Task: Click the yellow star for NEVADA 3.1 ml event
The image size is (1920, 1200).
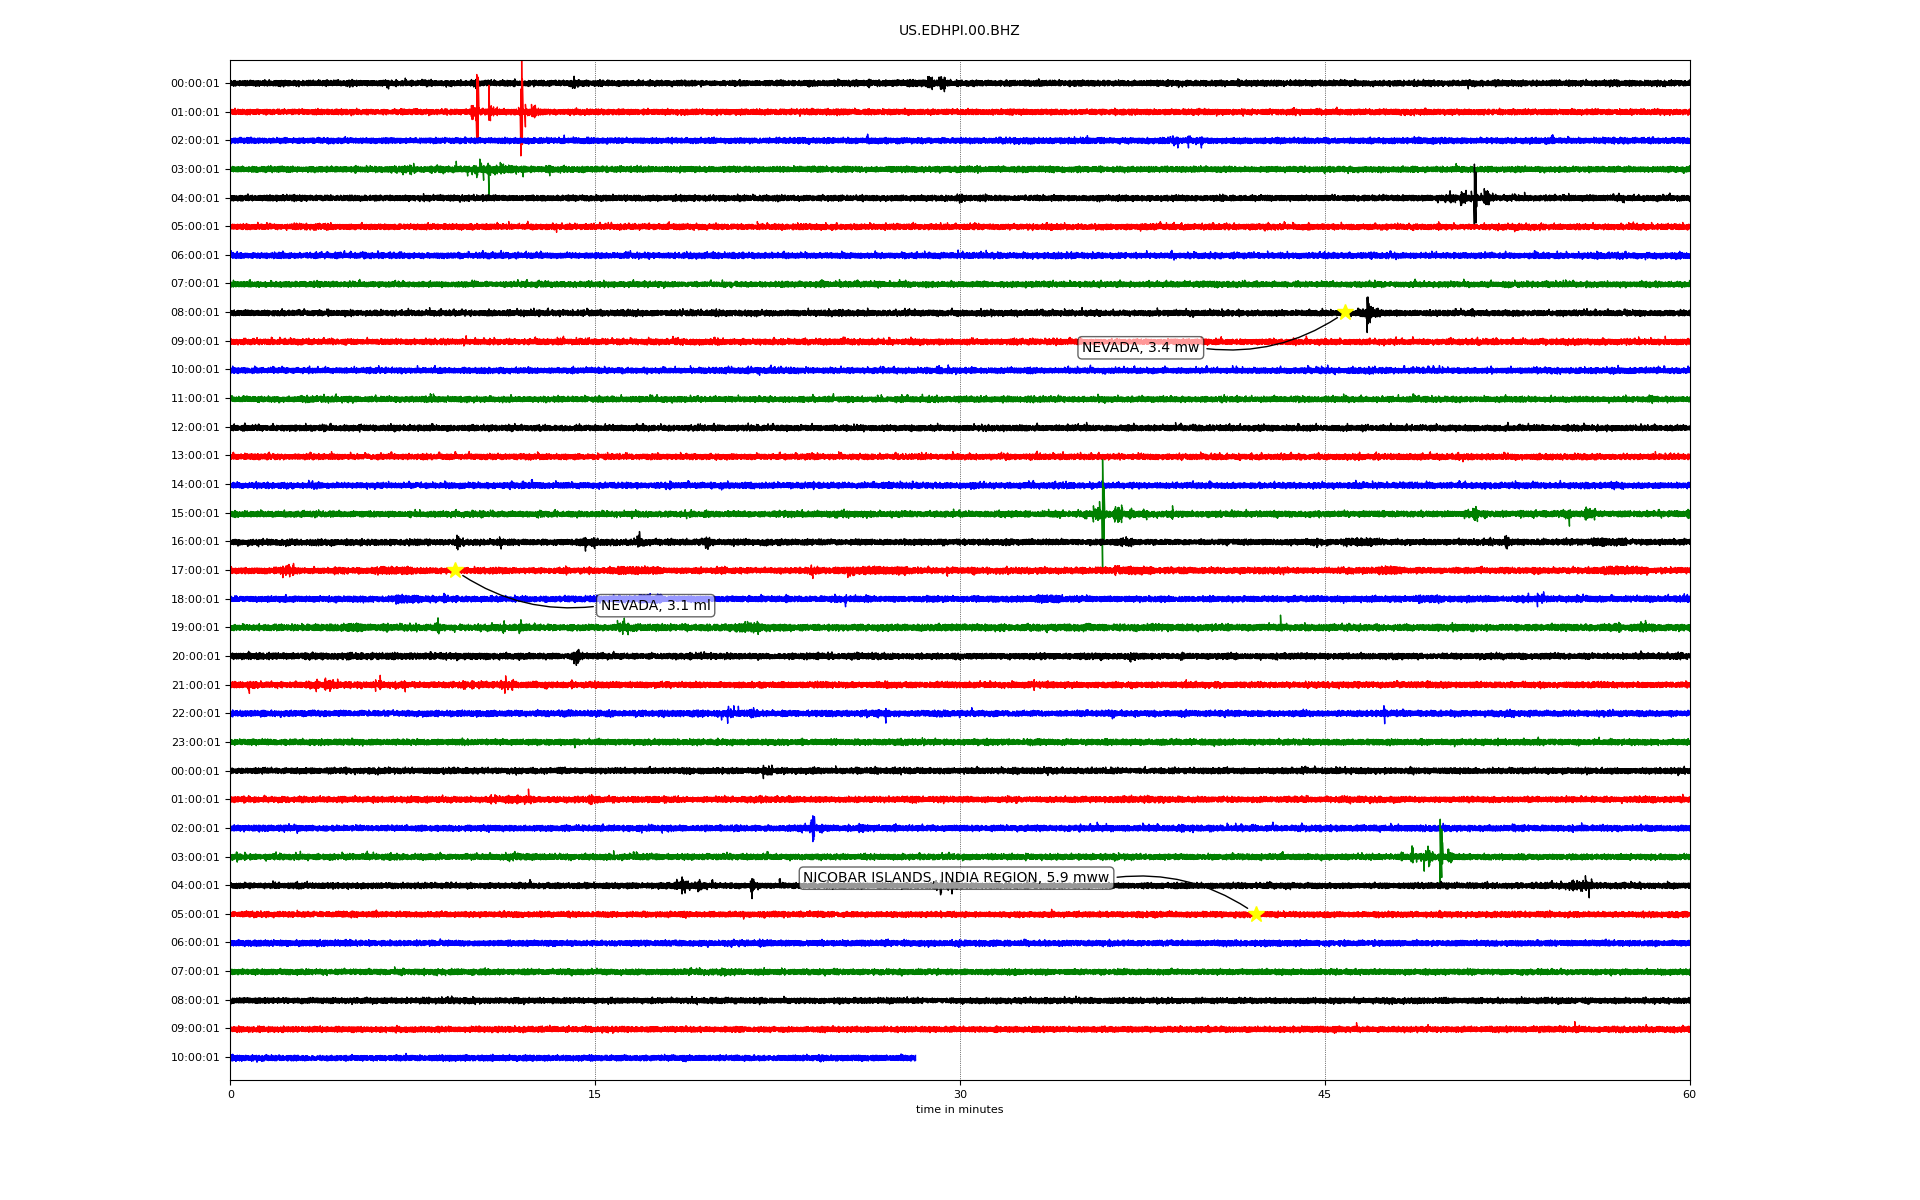Action: coord(455,570)
